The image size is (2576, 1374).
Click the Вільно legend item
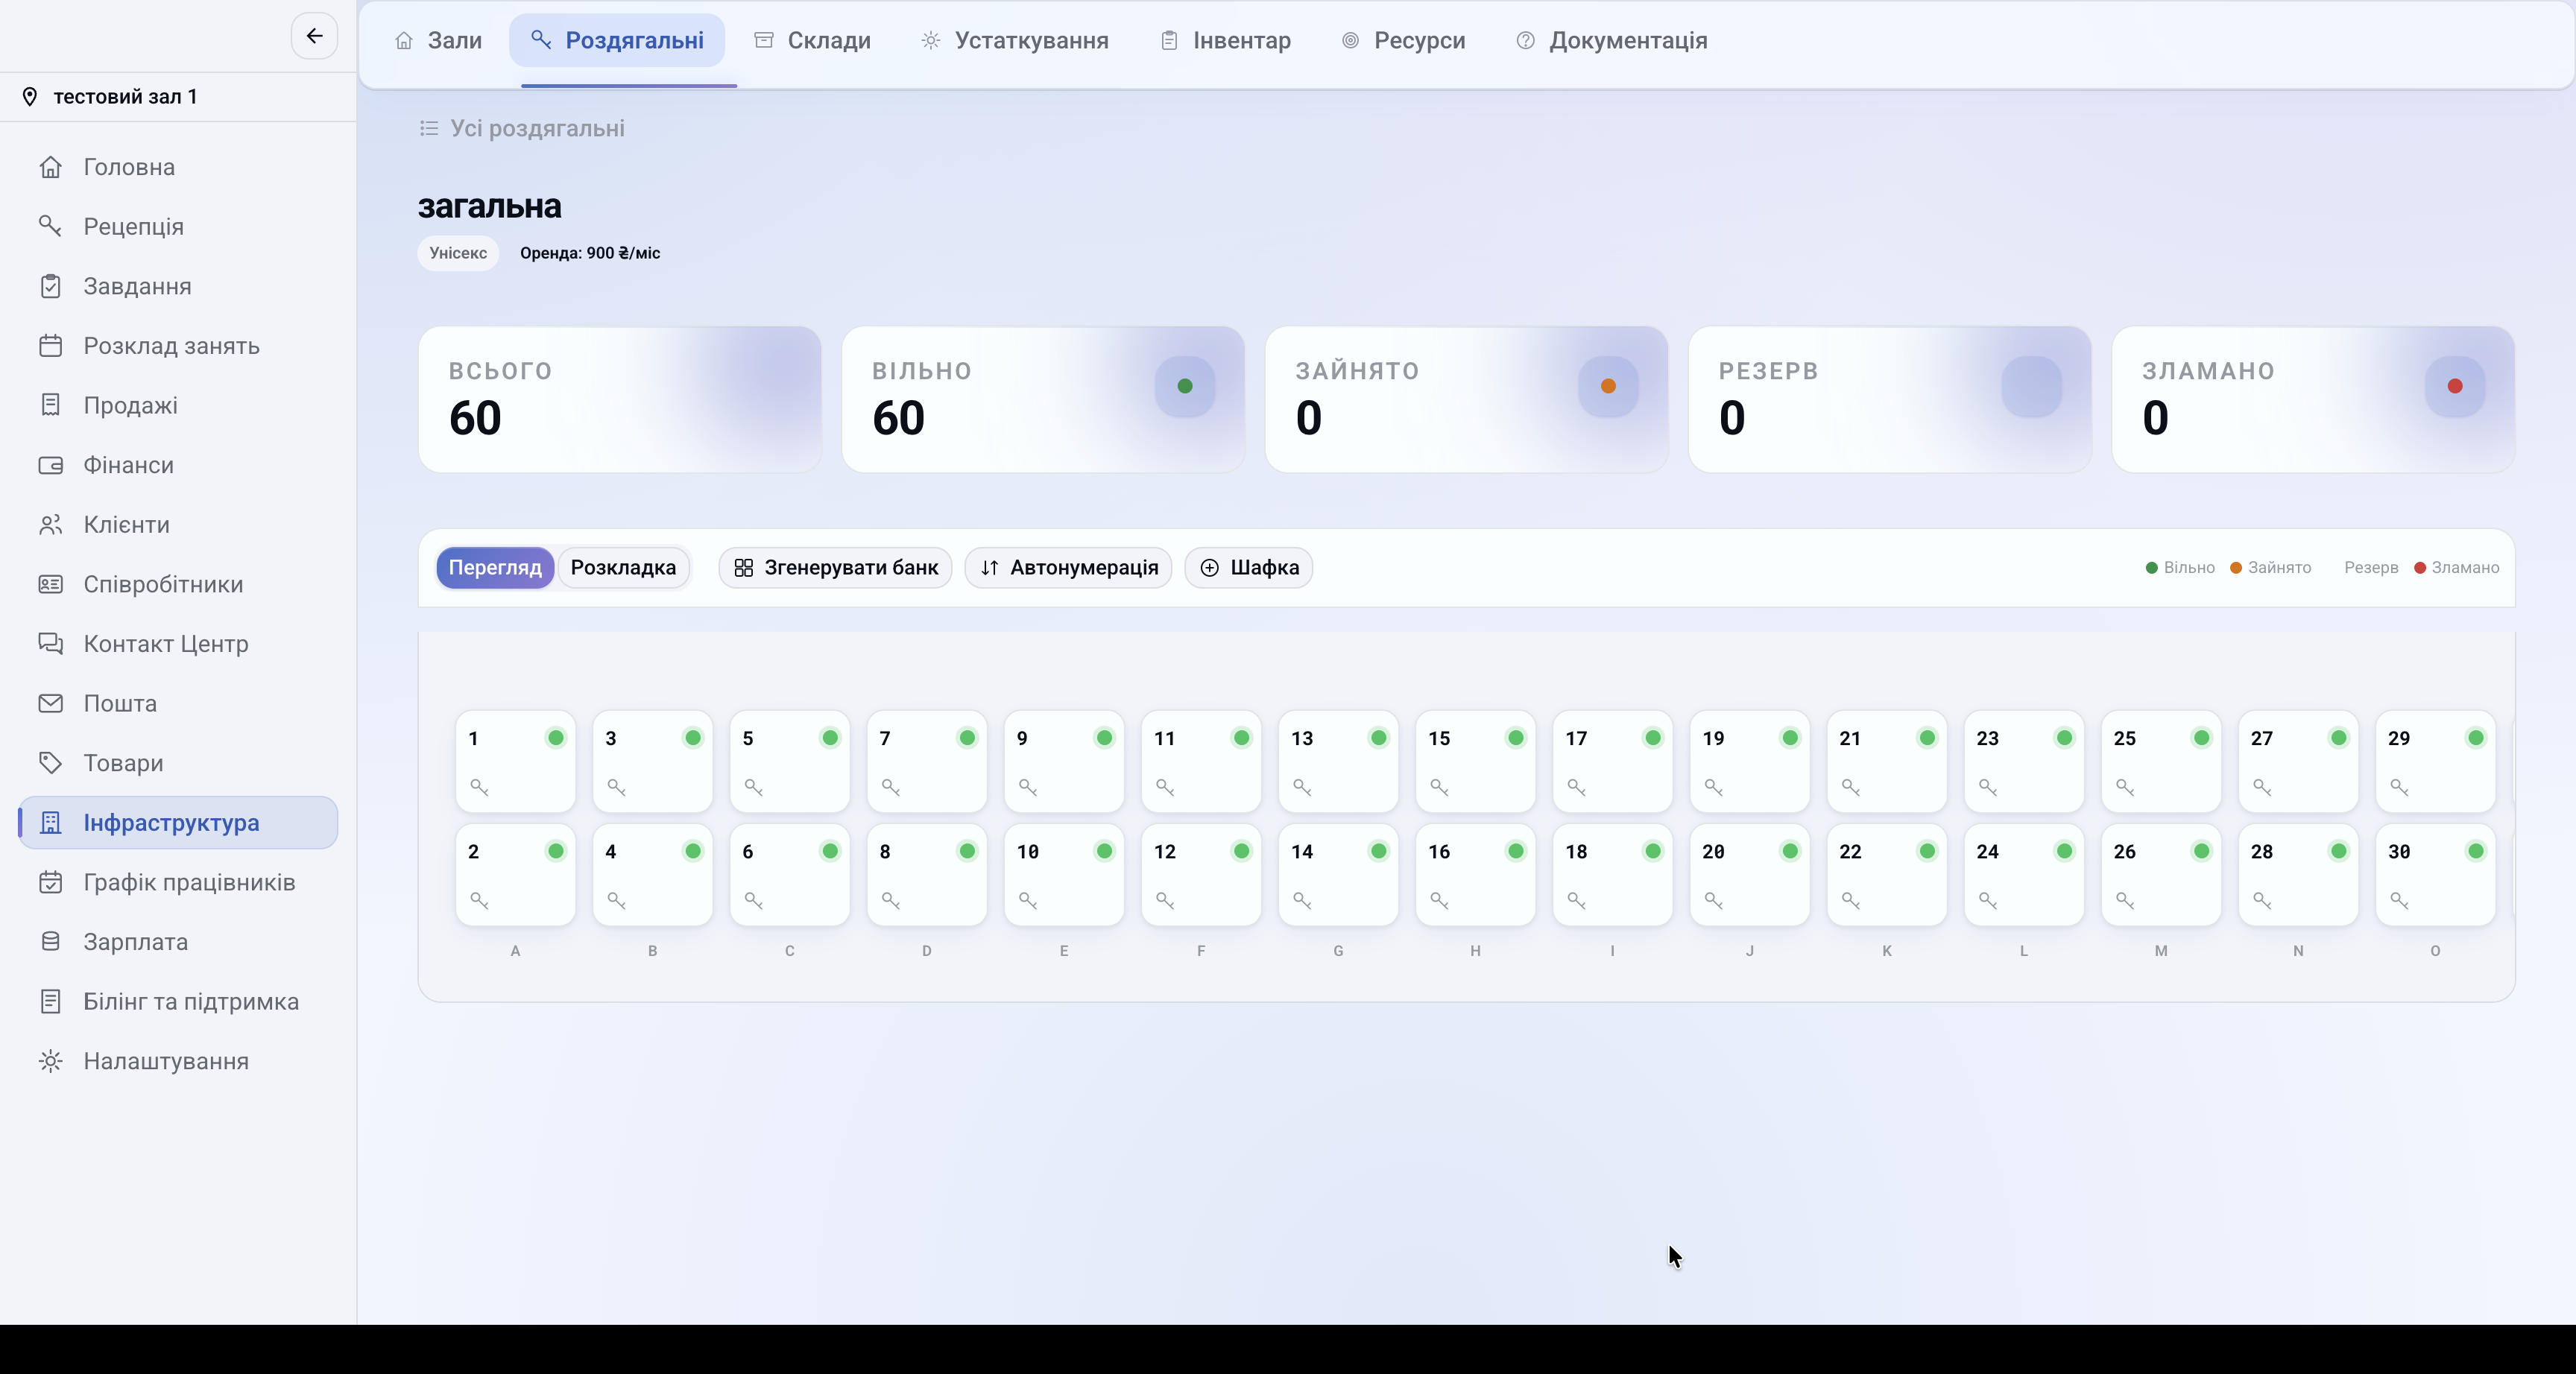click(2180, 568)
